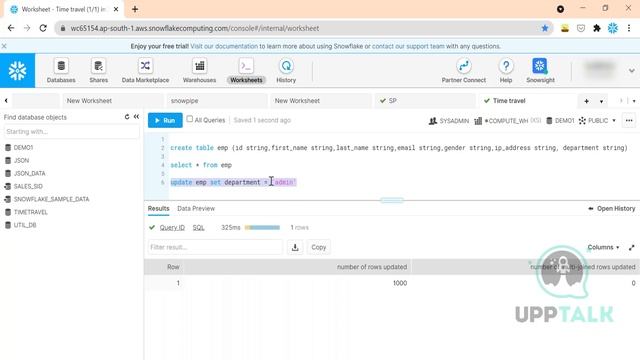Open contact our support team link

(408, 46)
